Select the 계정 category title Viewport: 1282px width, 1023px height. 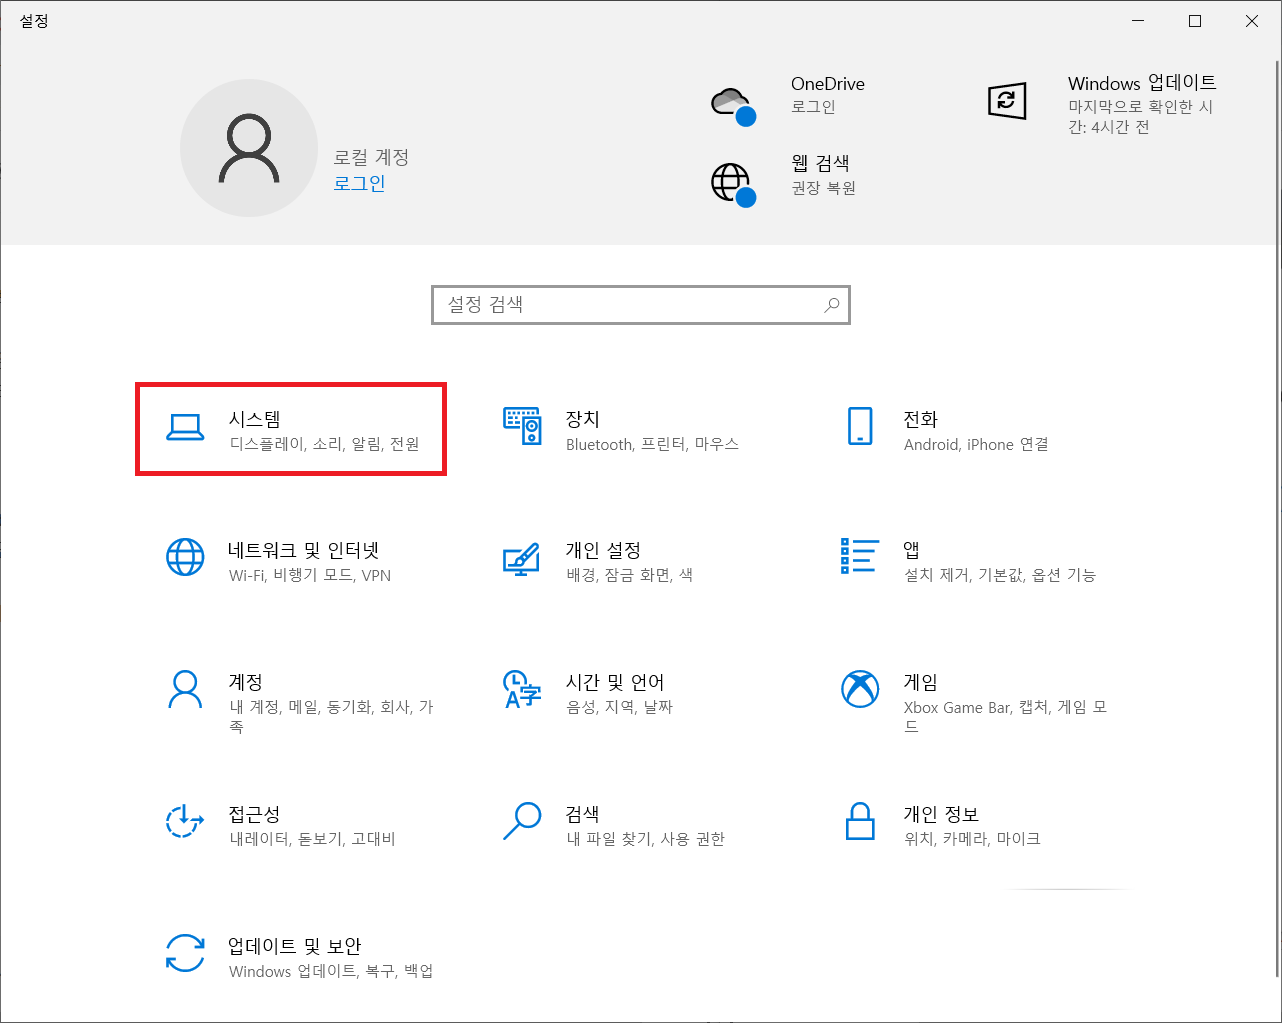[246, 682]
